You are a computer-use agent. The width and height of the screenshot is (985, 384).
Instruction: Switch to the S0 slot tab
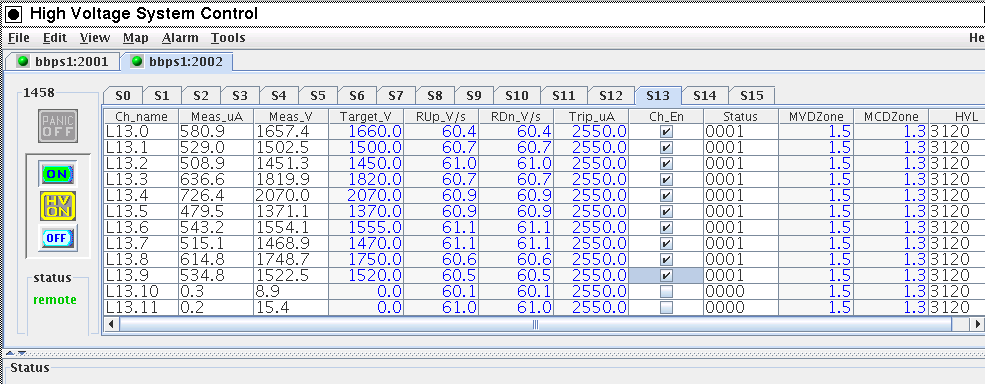click(123, 96)
